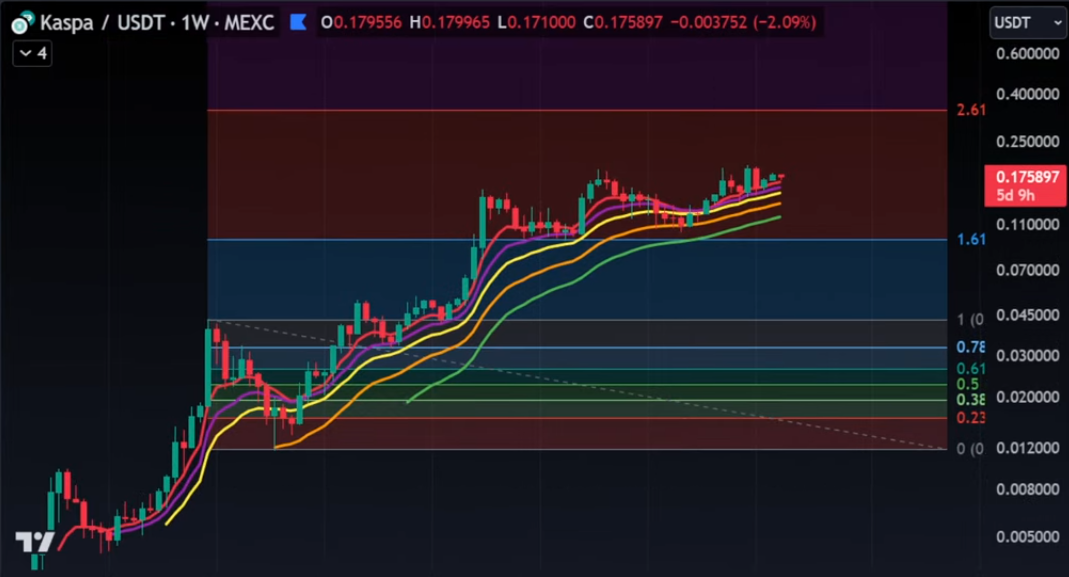
Task: Click the open value O0.179556
Action: 361,23
